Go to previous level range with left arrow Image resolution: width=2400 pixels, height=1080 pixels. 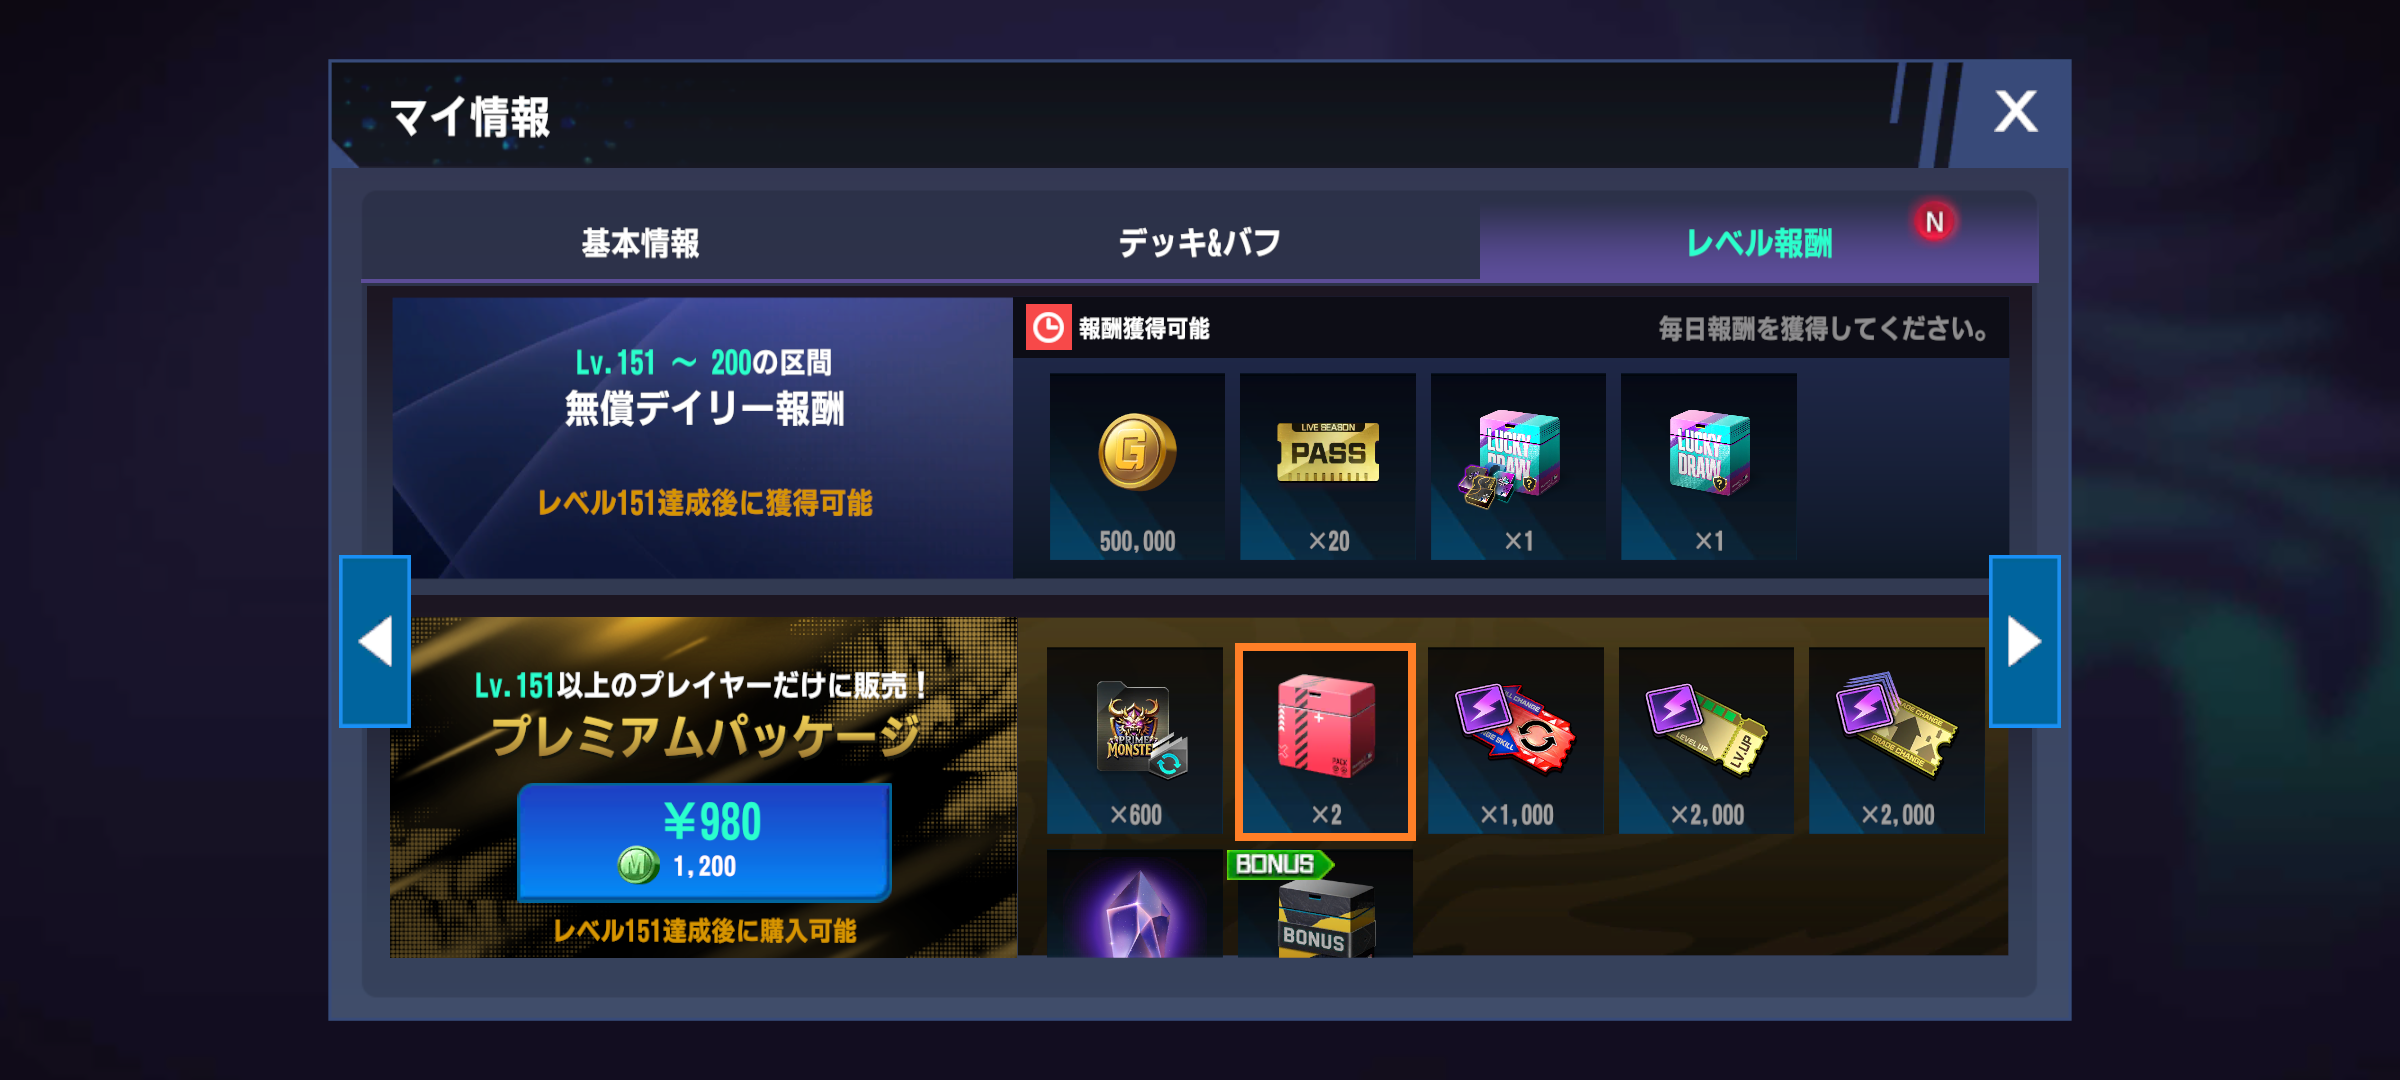tap(375, 641)
